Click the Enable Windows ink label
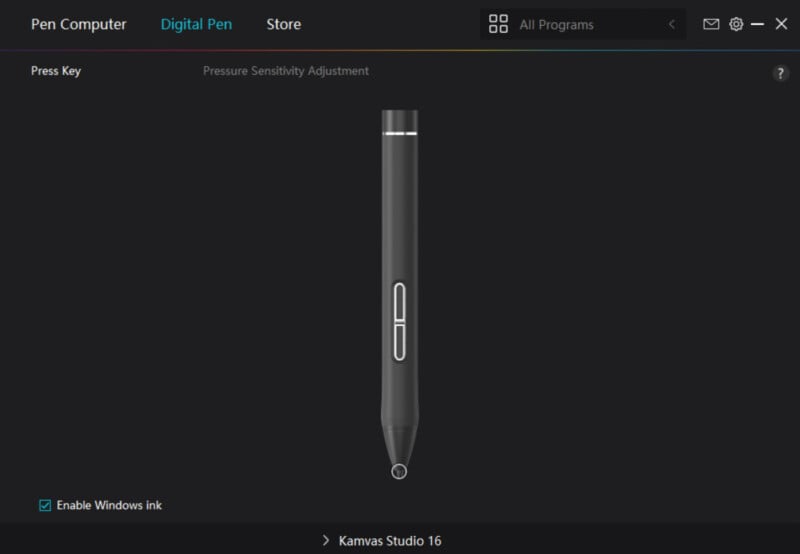 pyautogui.click(x=109, y=505)
